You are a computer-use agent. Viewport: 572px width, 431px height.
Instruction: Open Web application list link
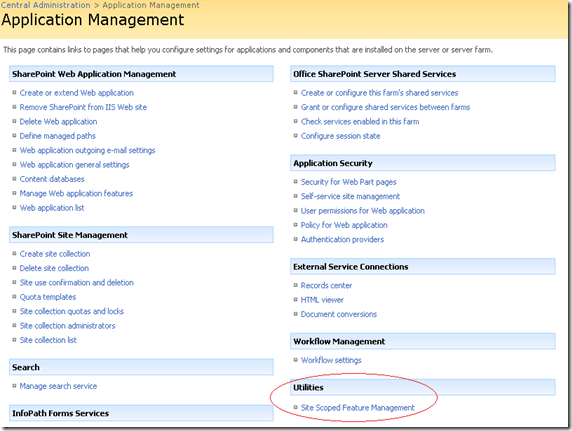pyautogui.click(x=52, y=208)
